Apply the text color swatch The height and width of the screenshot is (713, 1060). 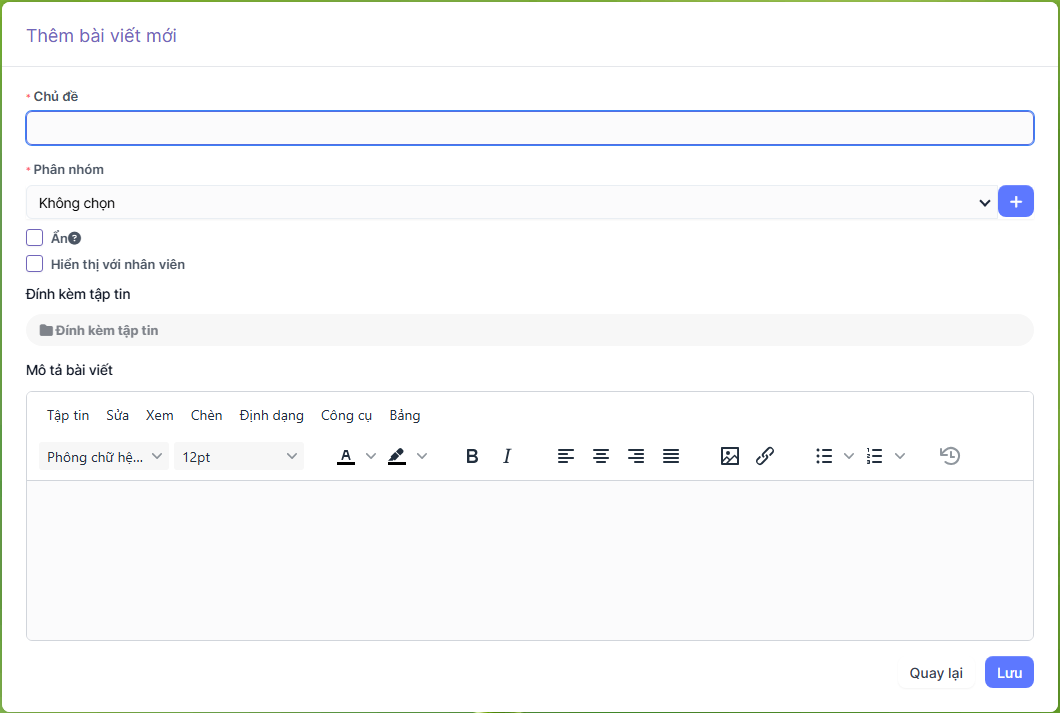point(346,456)
